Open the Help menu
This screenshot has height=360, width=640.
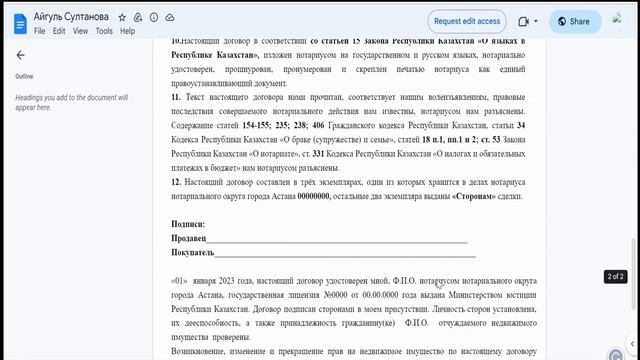127,31
